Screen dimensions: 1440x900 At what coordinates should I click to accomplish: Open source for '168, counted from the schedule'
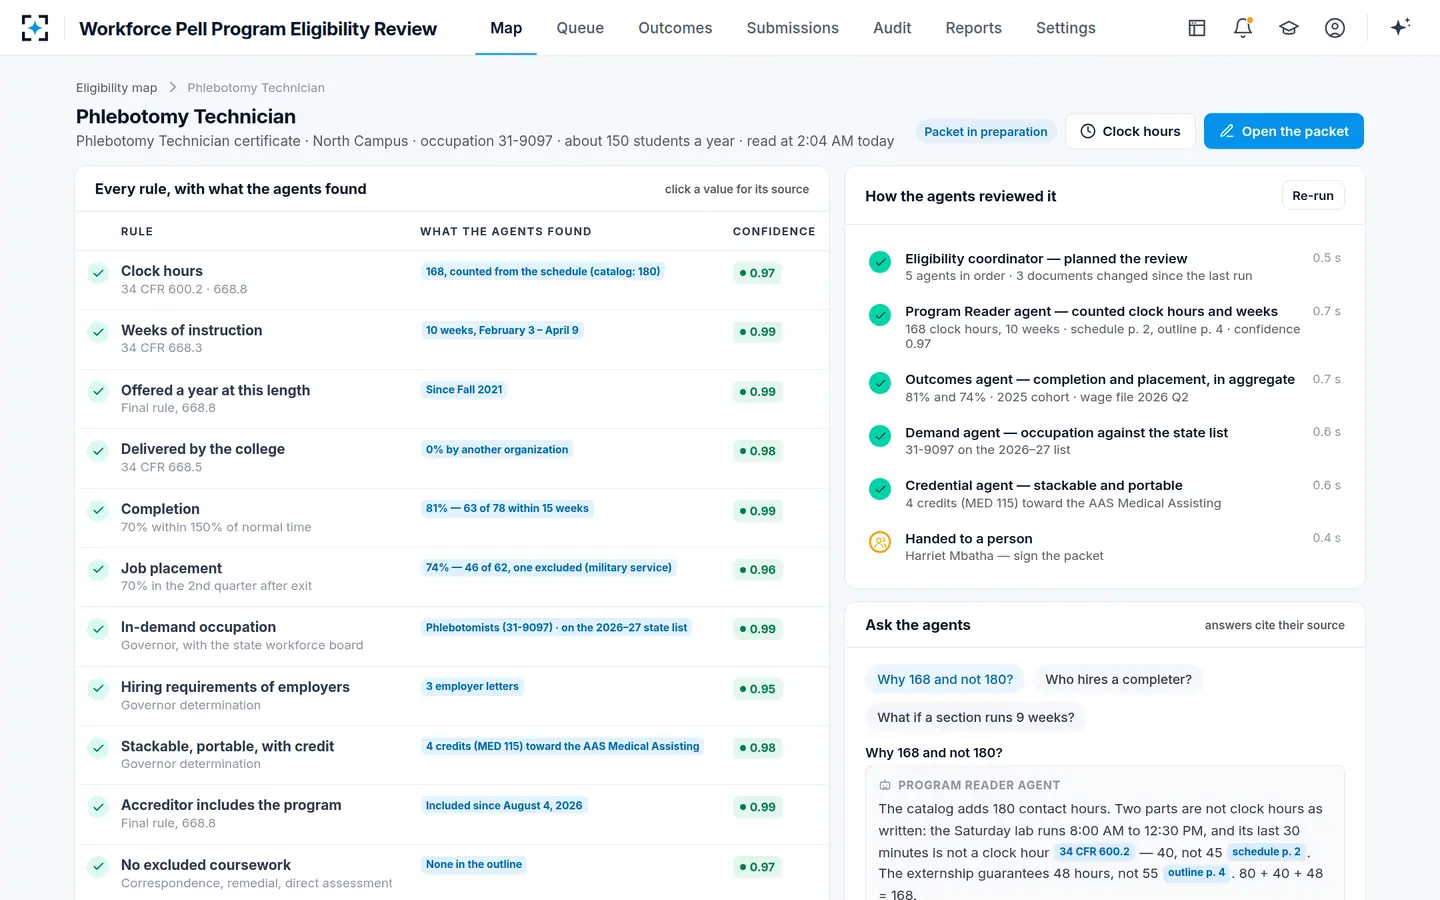pyautogui.click(x=543, y=272)
